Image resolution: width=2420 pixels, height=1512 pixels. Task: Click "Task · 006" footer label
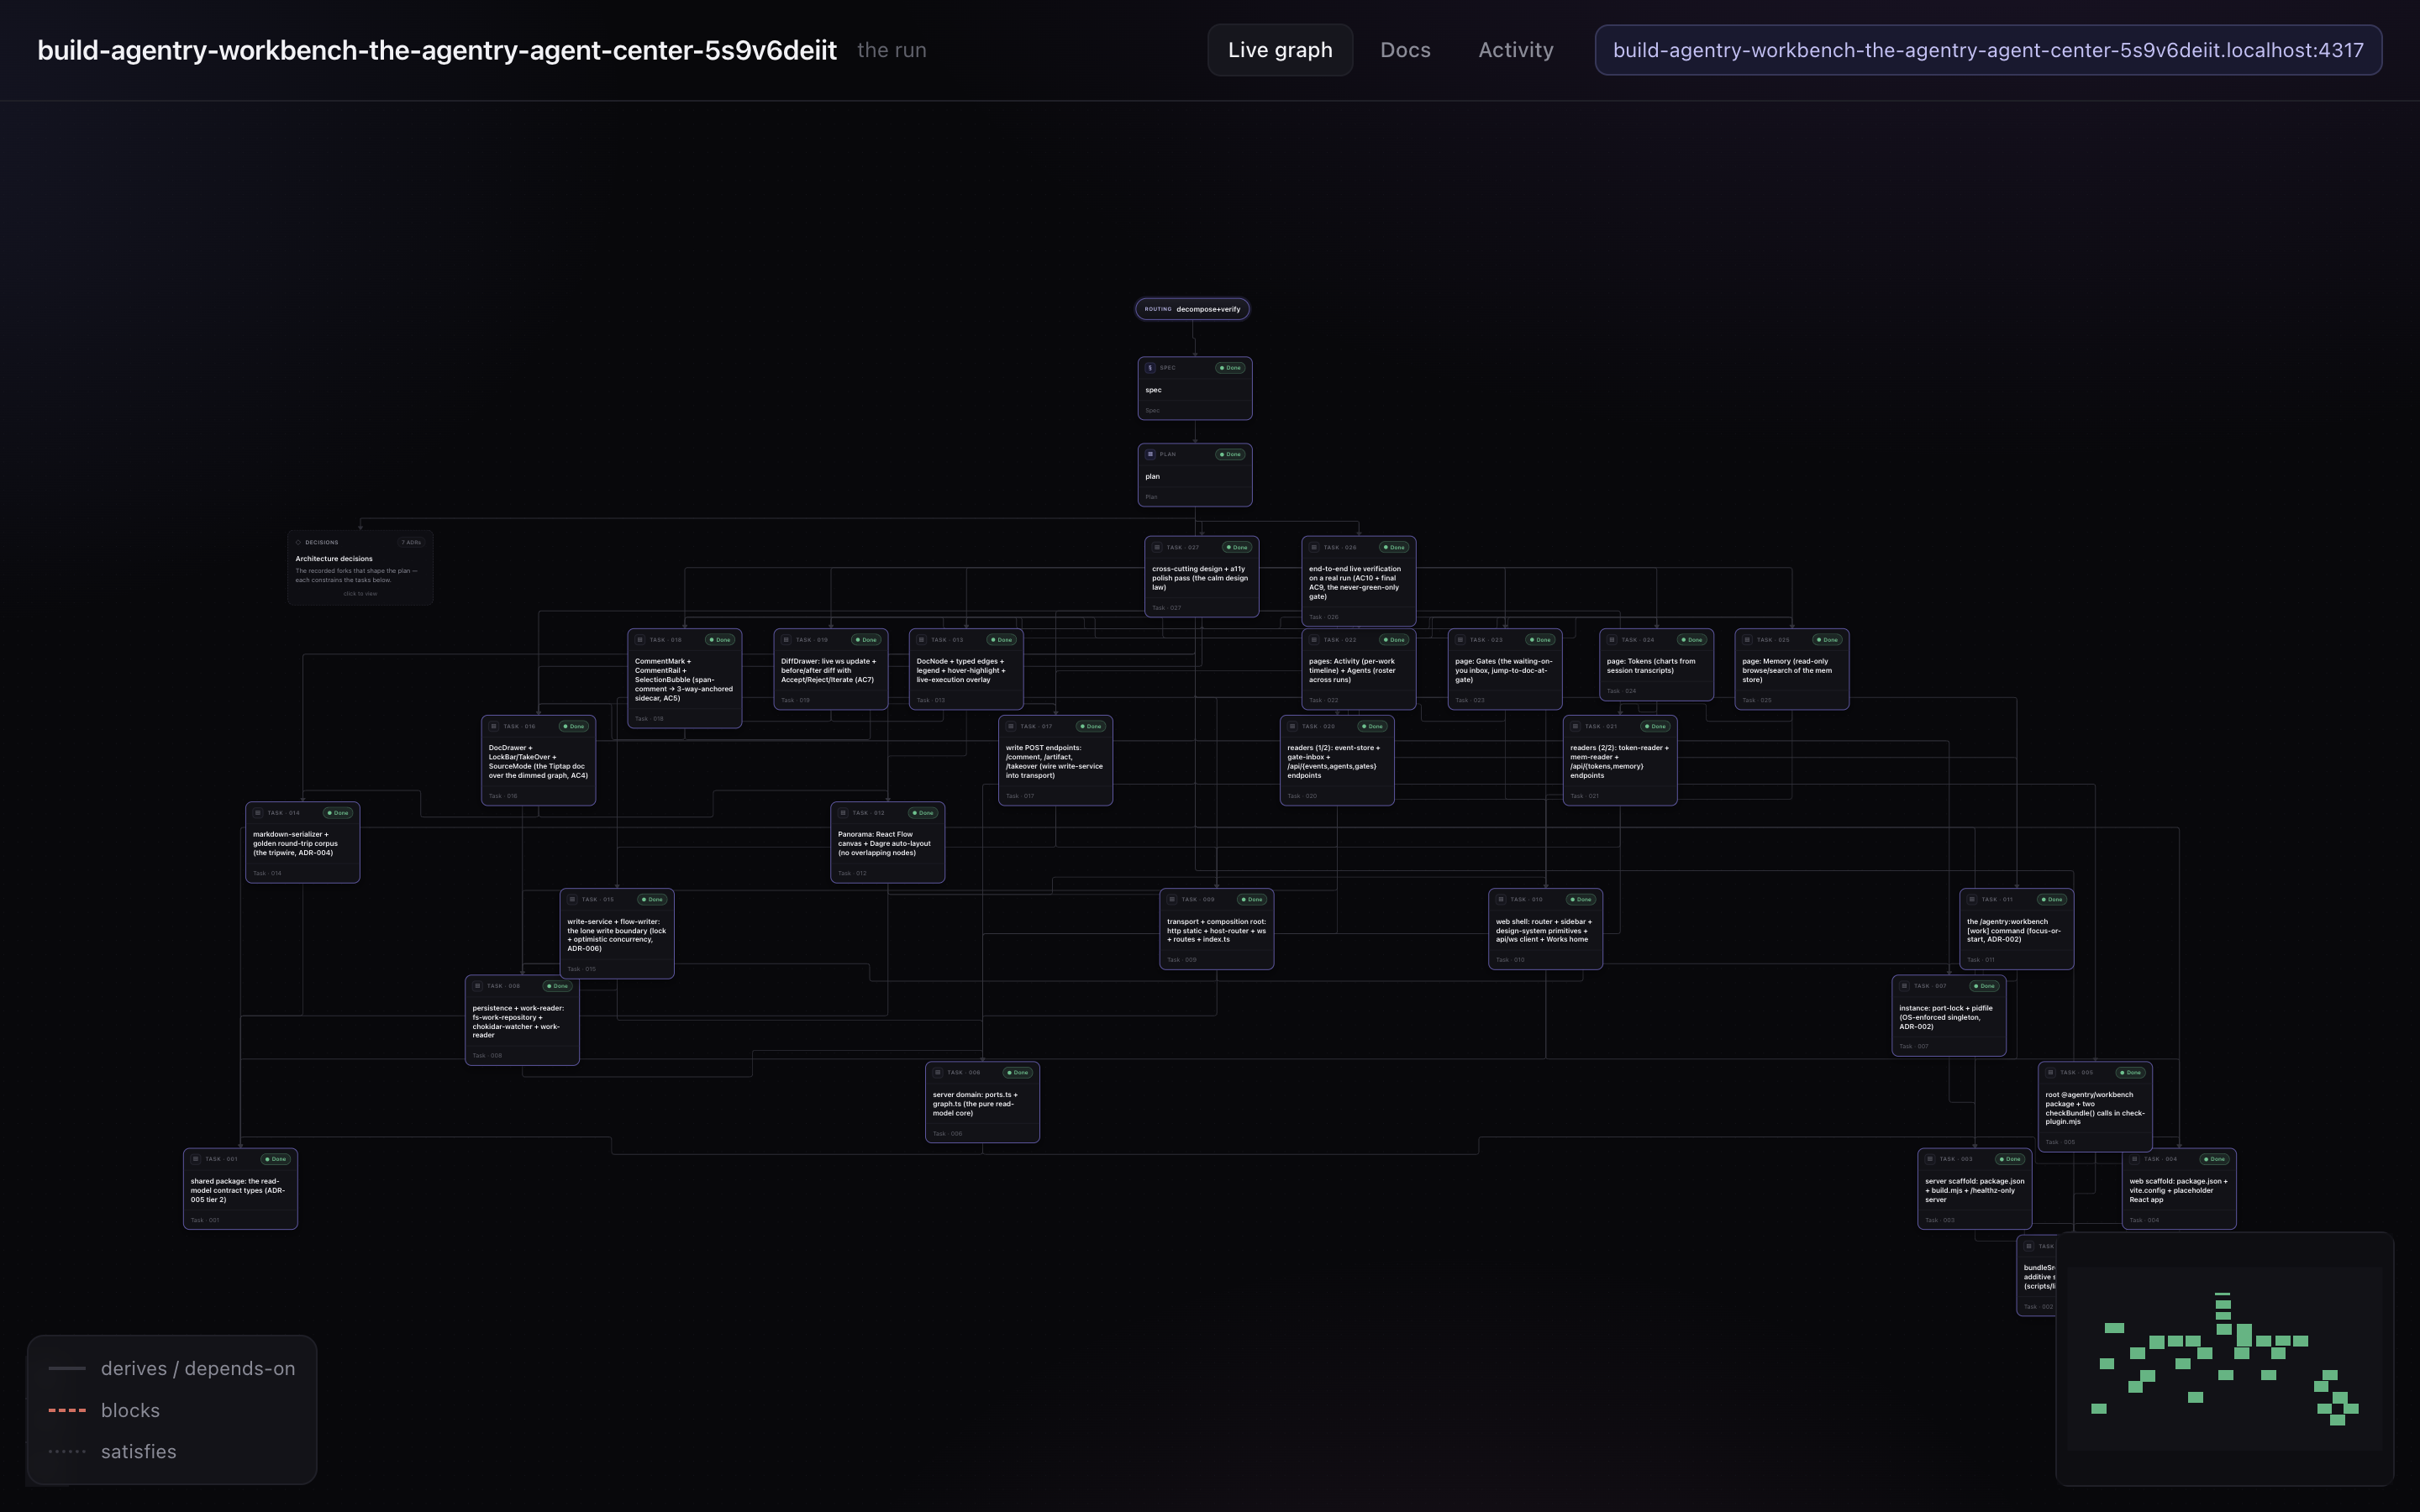(x=947, y=1133)
